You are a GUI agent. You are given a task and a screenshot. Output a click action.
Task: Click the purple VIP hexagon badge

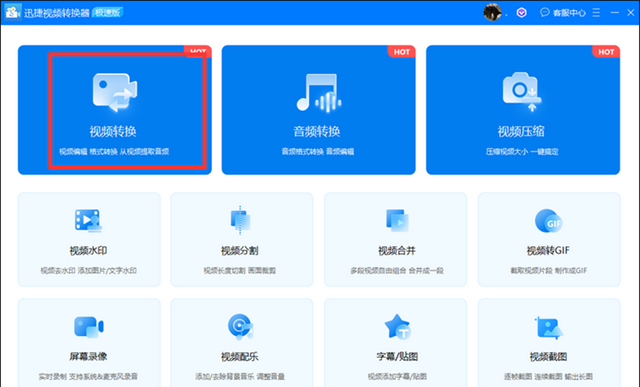click(521, 13)
